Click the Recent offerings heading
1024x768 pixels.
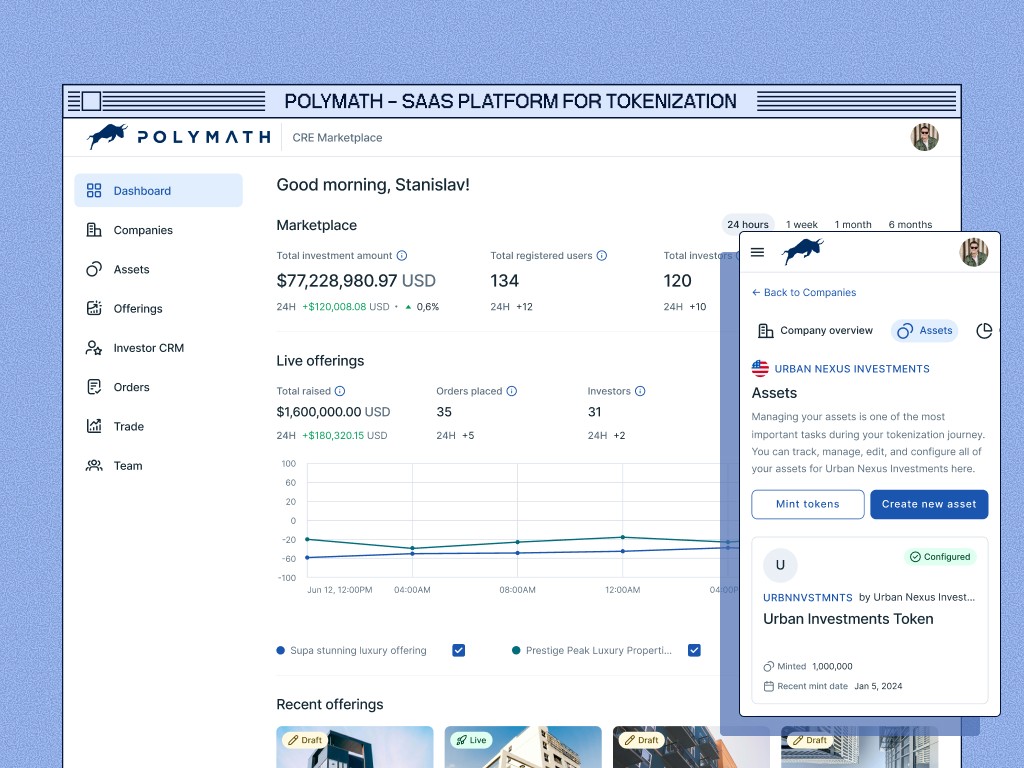(x=330, y=705)
